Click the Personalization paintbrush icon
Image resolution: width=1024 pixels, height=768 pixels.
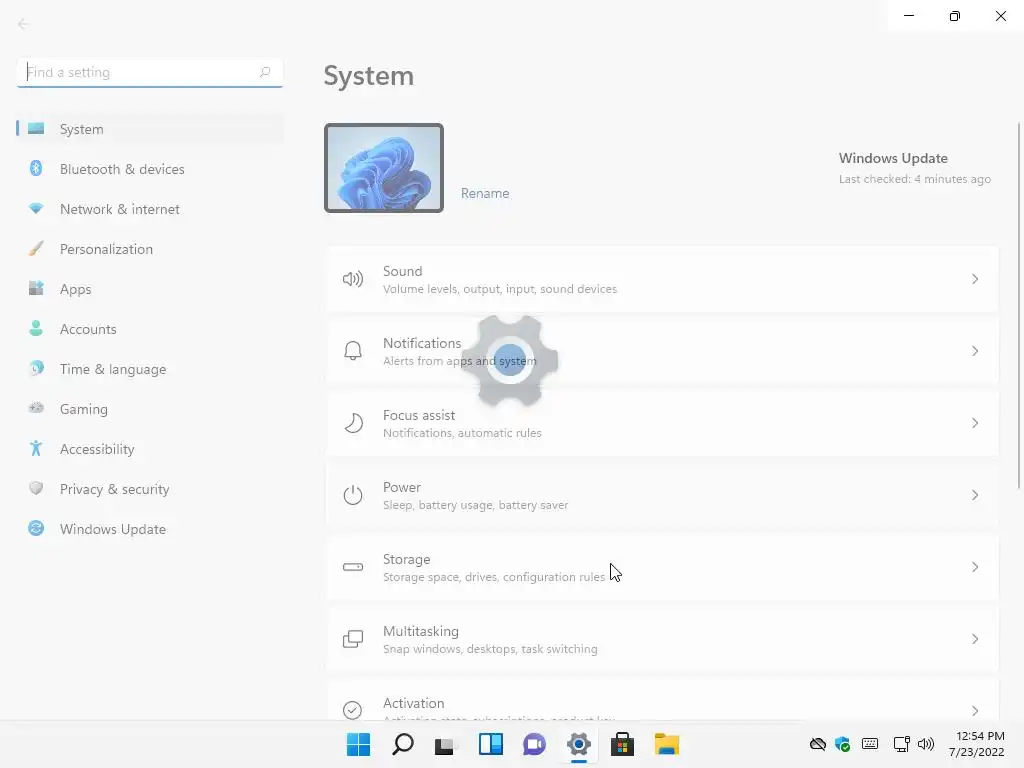tap(36, 249)
